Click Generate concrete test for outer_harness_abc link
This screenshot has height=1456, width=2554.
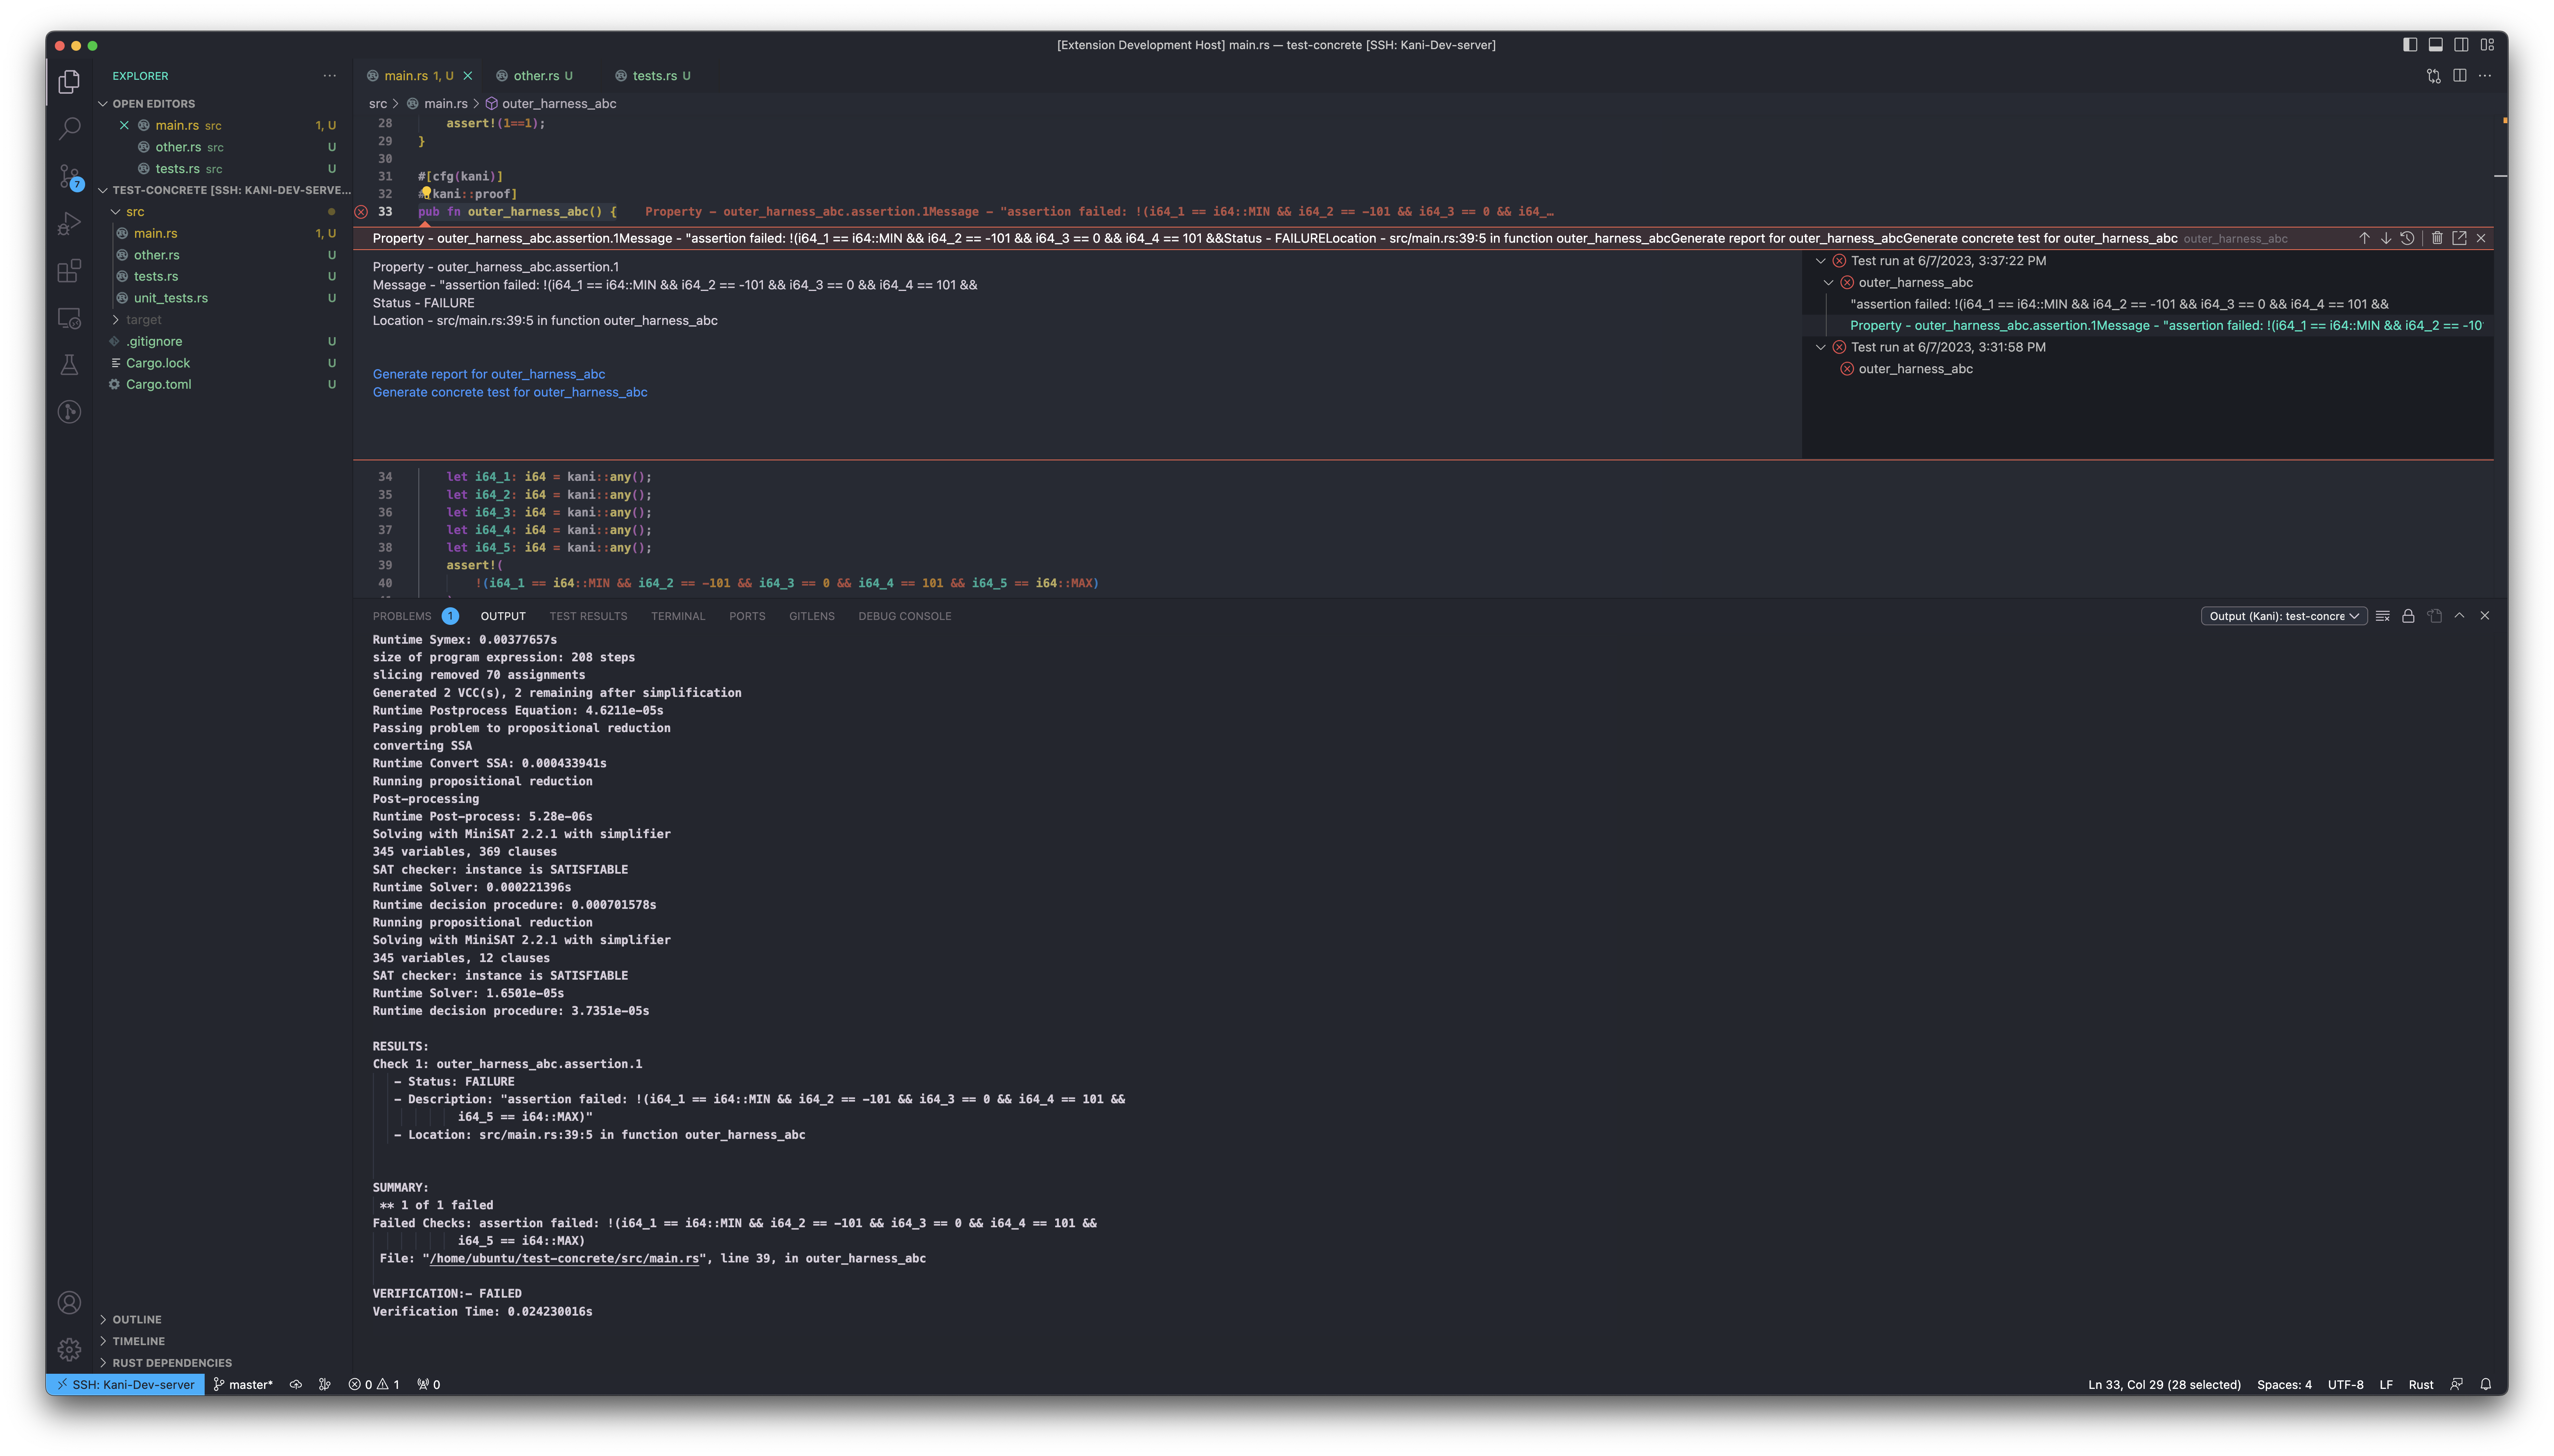[510, 392]
